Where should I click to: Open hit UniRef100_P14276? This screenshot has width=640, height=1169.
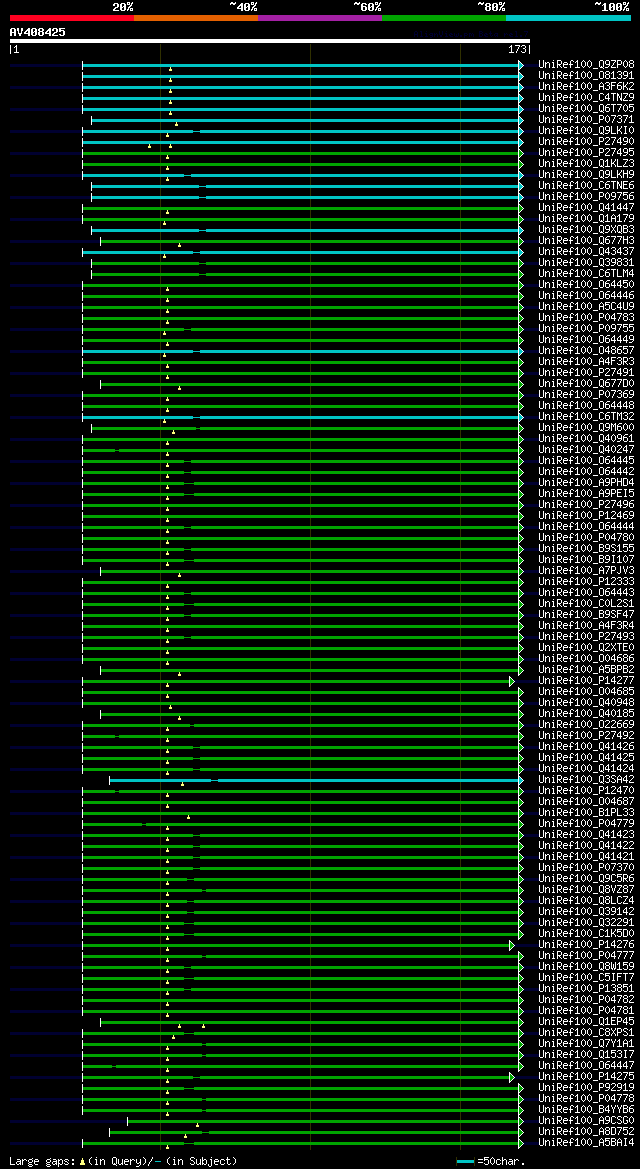586,945
